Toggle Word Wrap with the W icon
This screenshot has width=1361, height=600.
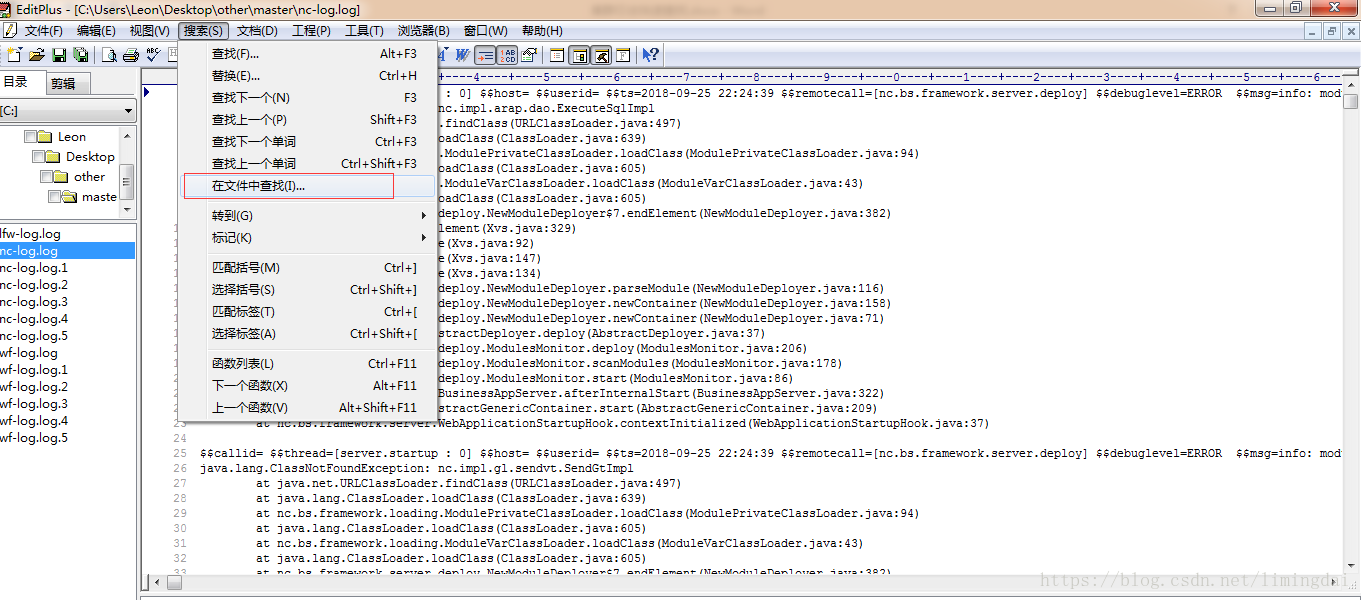[x=463, y=55]
